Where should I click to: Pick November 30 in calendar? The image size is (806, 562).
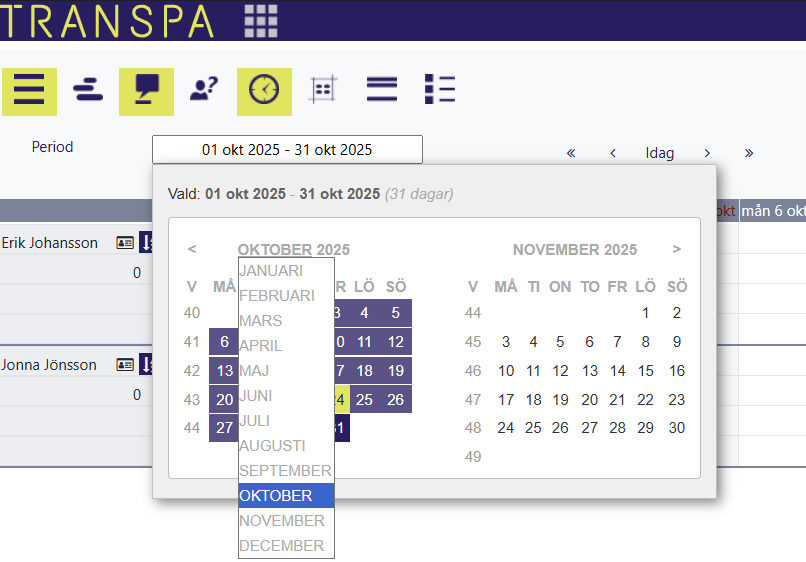676,428
